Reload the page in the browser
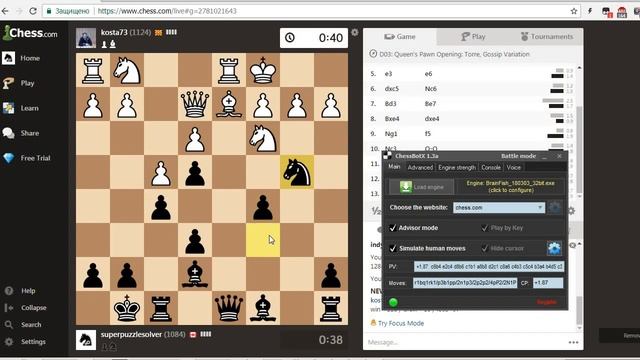The width and height of the screenshot is (640, 360). tap(33, 11)
